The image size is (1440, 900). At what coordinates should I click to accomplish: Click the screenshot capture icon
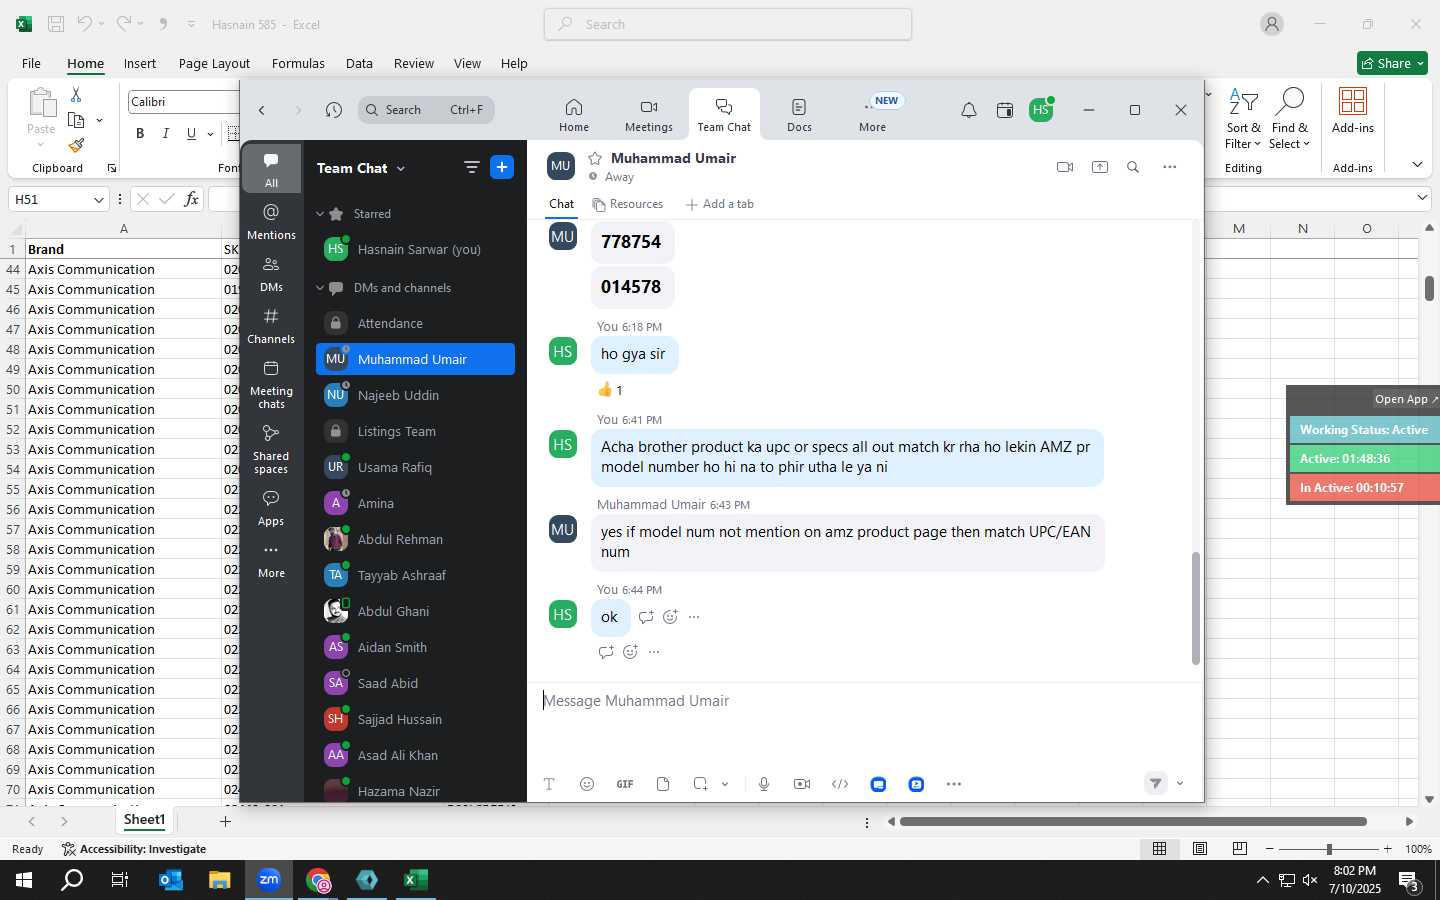click(x=700, y=784)
